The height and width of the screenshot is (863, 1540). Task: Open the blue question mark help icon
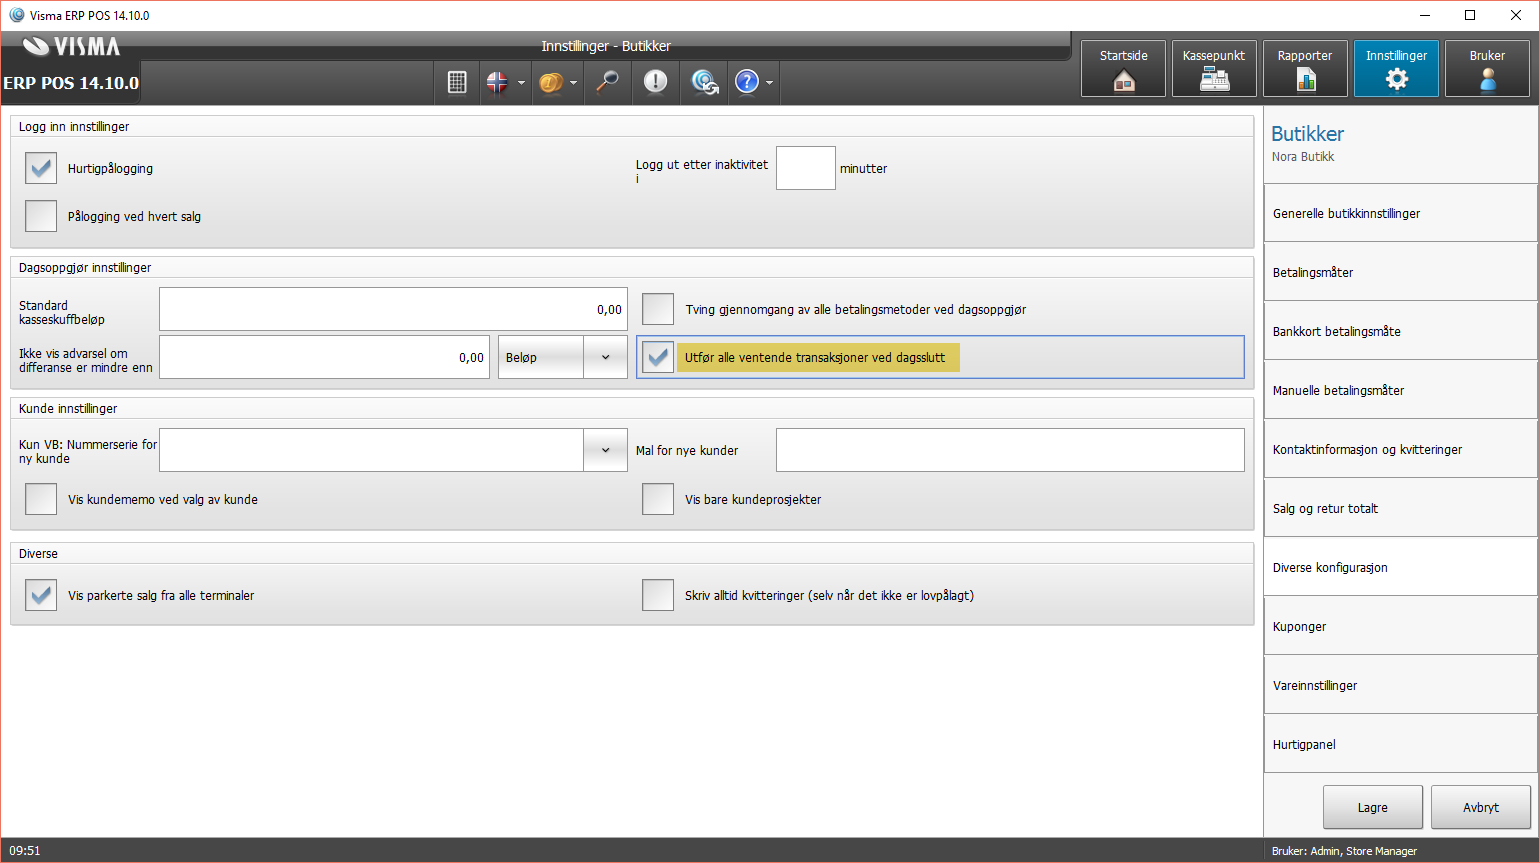pyautogui.click(x=747, y=82)
